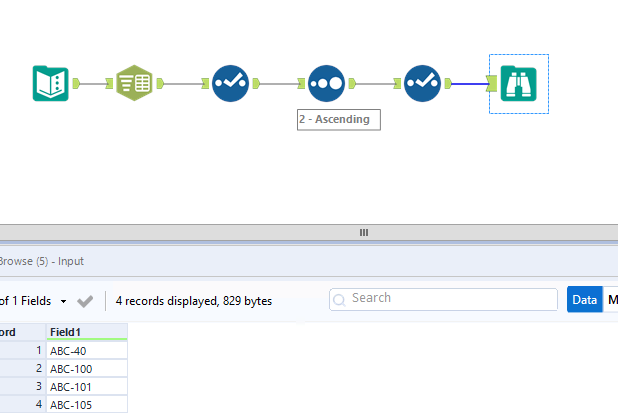Click the results pane splitter grip
Image resolution: width=618 pixels, height=419 pixels.
pos(364,233)
